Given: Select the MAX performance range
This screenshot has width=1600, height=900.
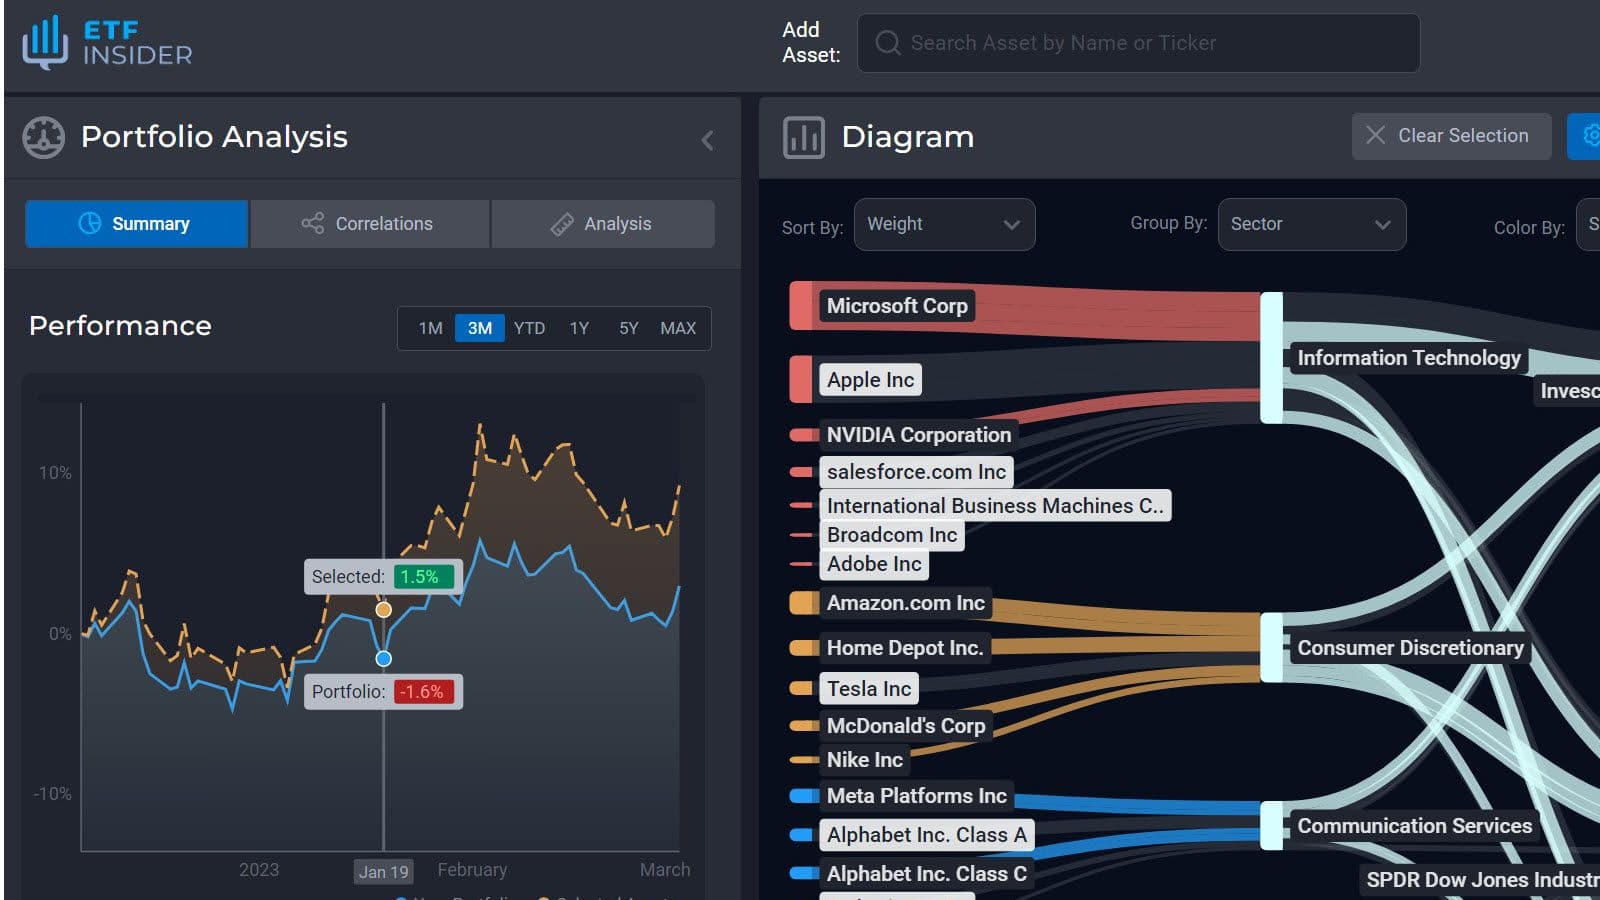Looking at the screenshot, I should (x=678, y=328).
